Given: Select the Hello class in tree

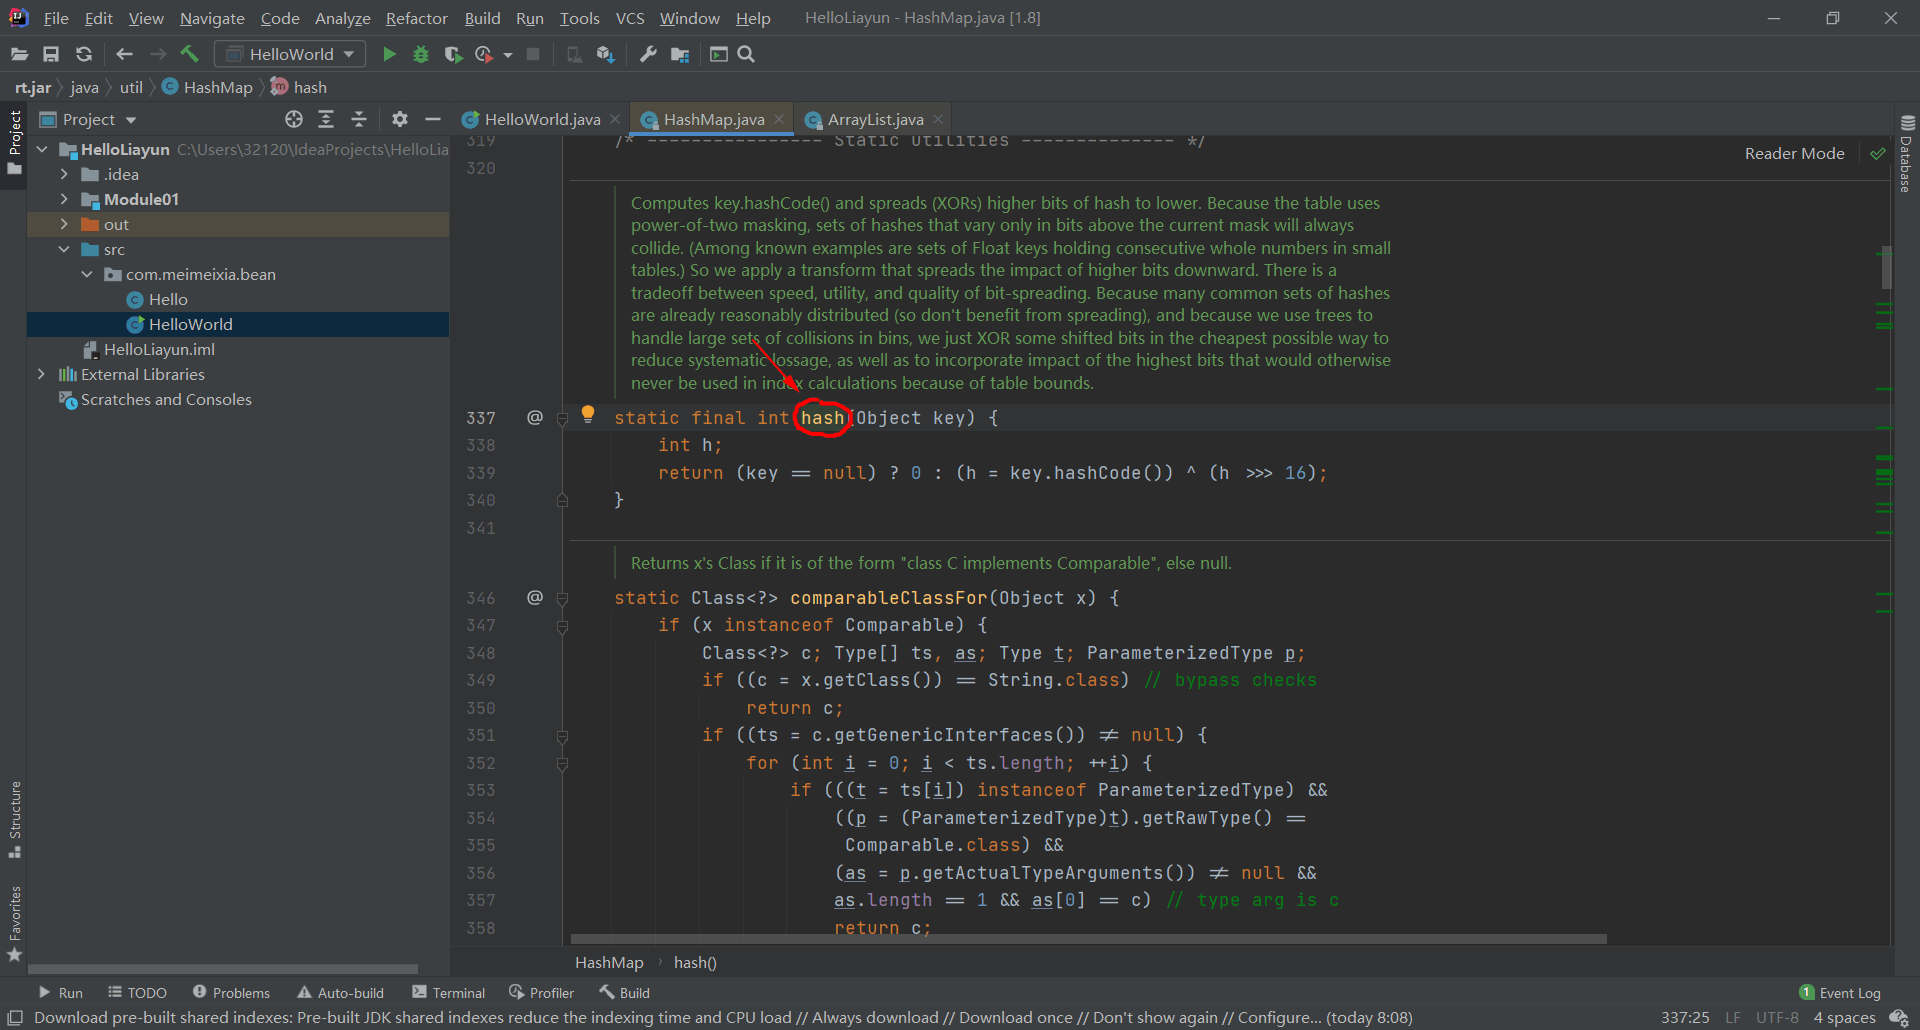Looking at the screenshot, I should coord(168,299).
